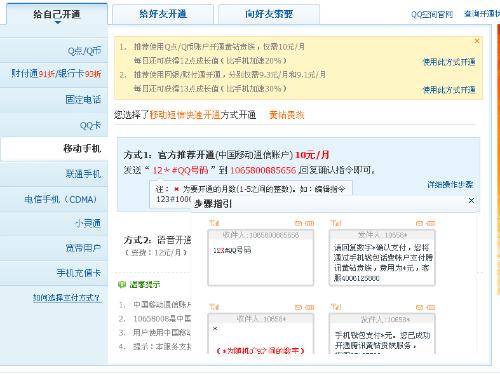
Task: Click 使用此方式开通 for 网银/财付通 recommendation
Action: (449, 90)
